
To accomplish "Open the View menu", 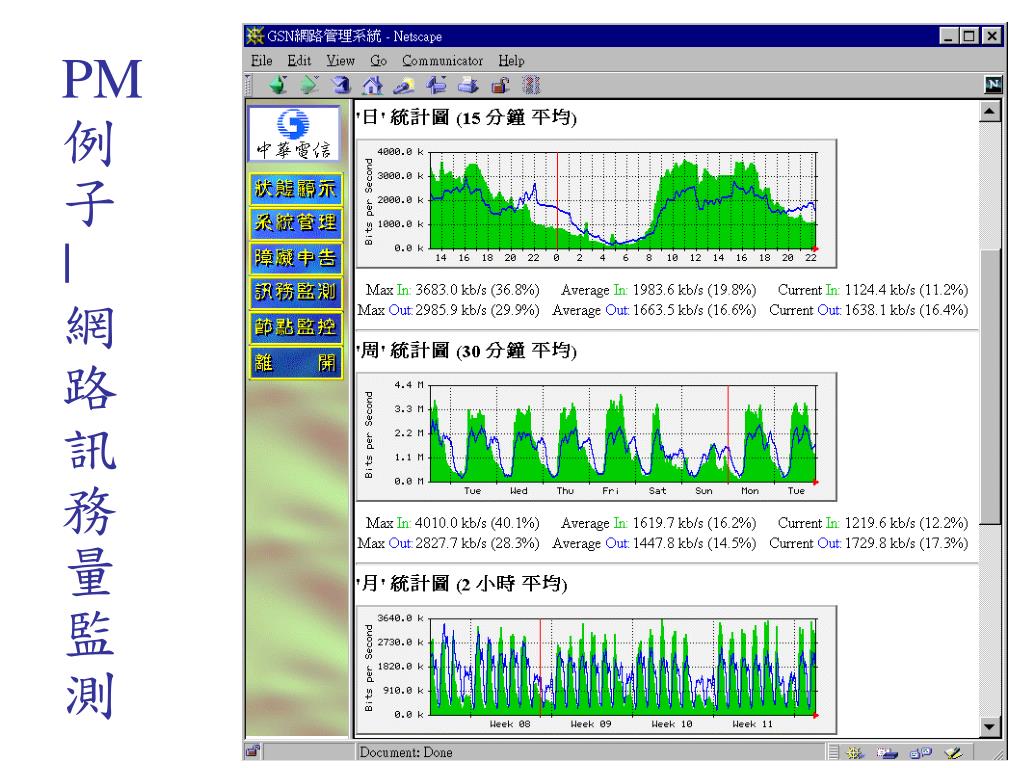I will (x=340, y=61).
